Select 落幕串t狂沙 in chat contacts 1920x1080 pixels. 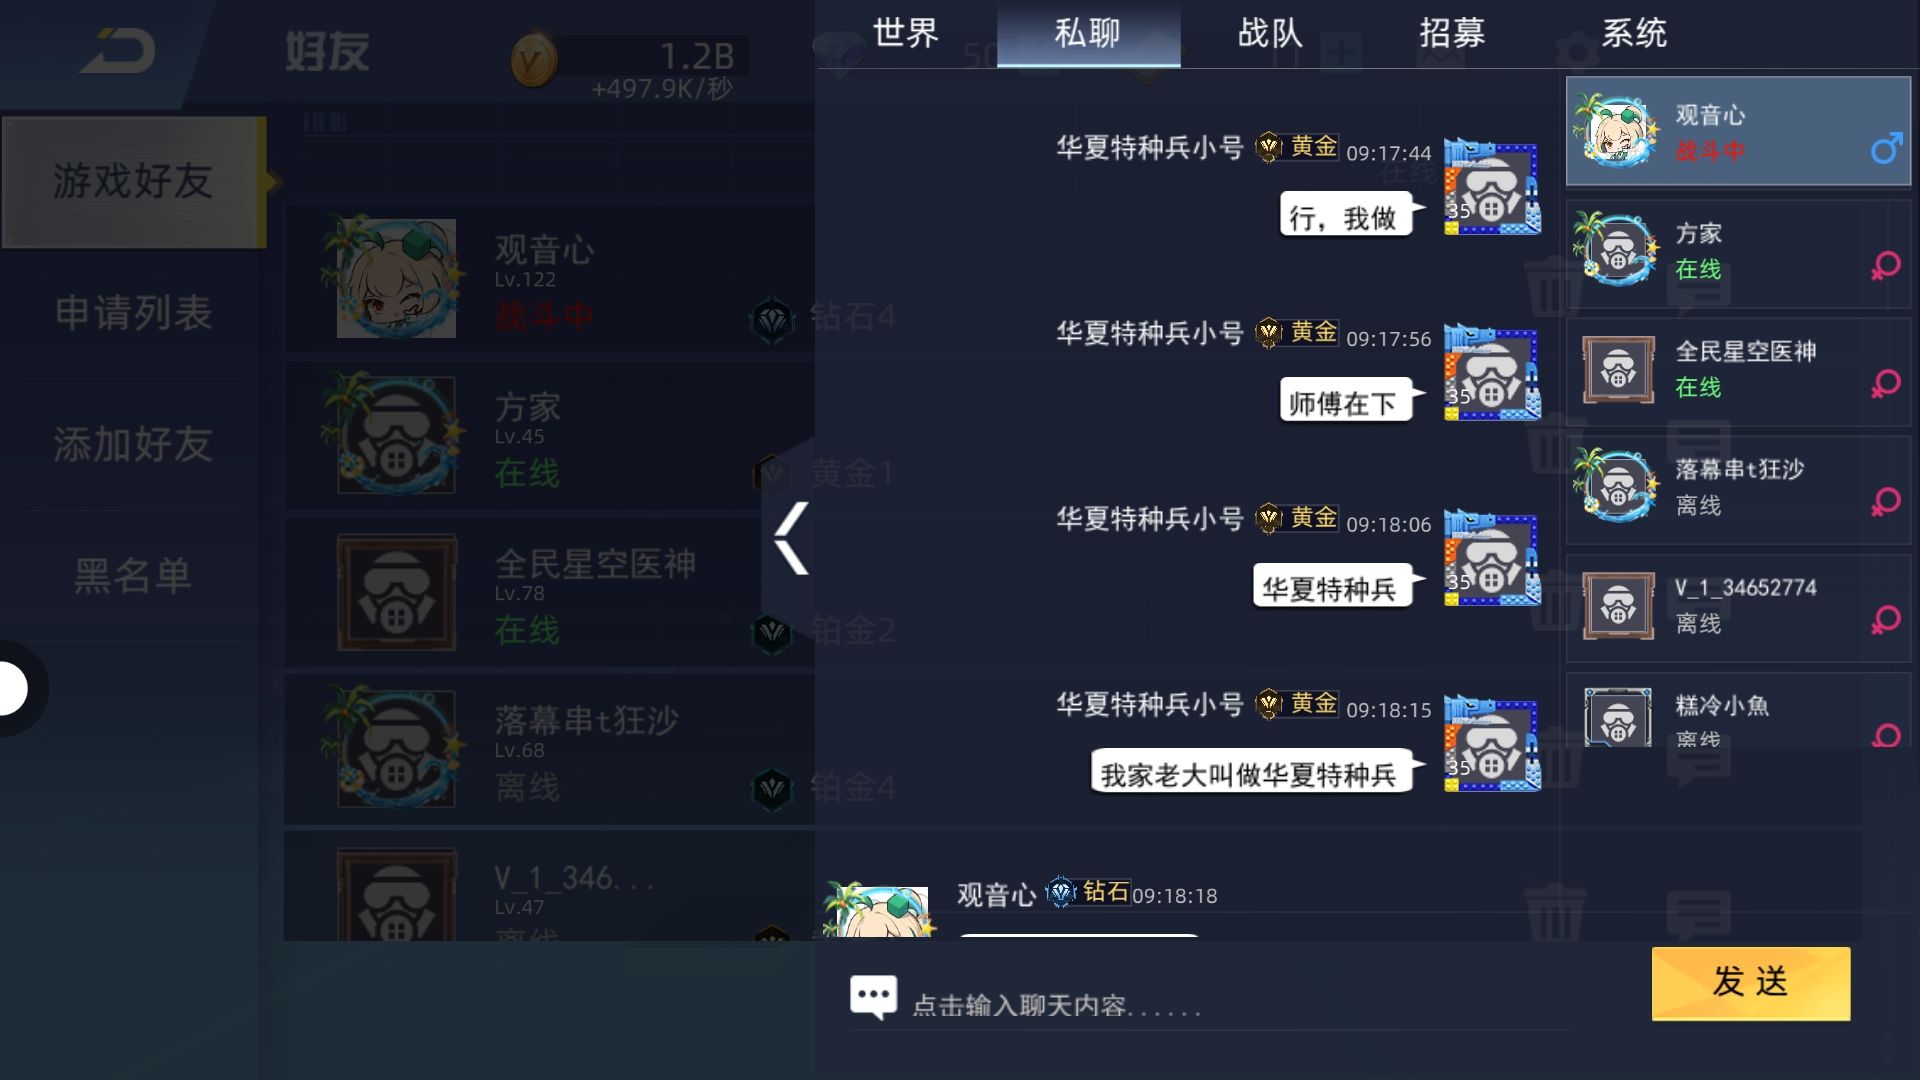(1738, 489)
